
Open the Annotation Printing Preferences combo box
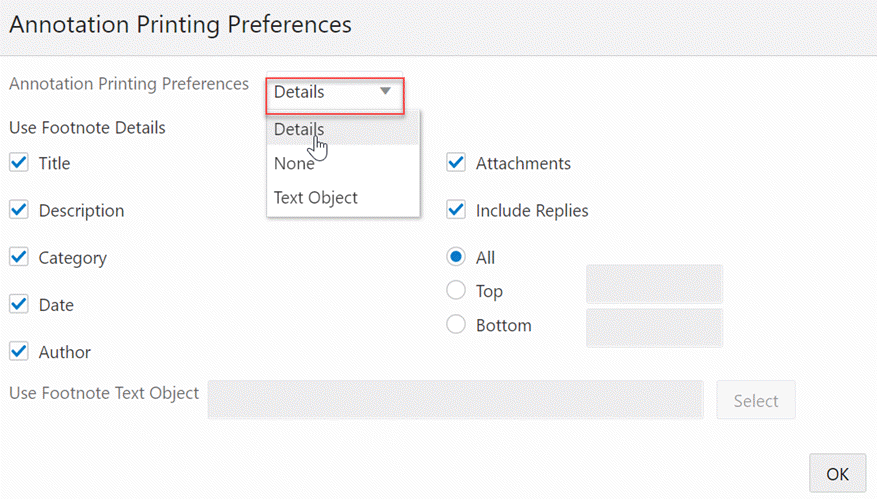pos(334,93)
